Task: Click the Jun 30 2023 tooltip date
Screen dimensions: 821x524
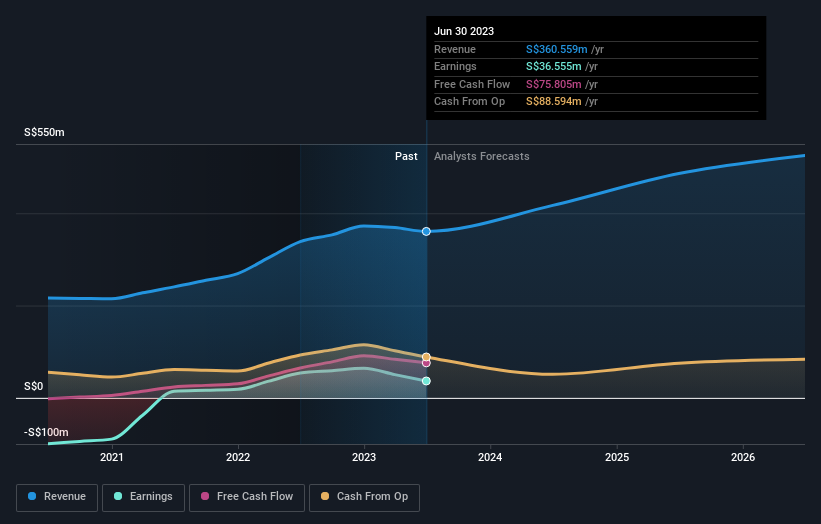Action: 464,31
